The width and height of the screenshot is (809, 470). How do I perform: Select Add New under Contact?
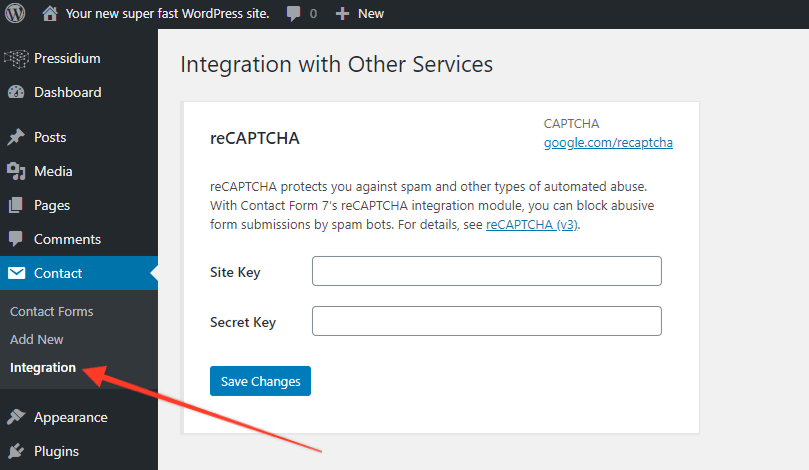37,339
